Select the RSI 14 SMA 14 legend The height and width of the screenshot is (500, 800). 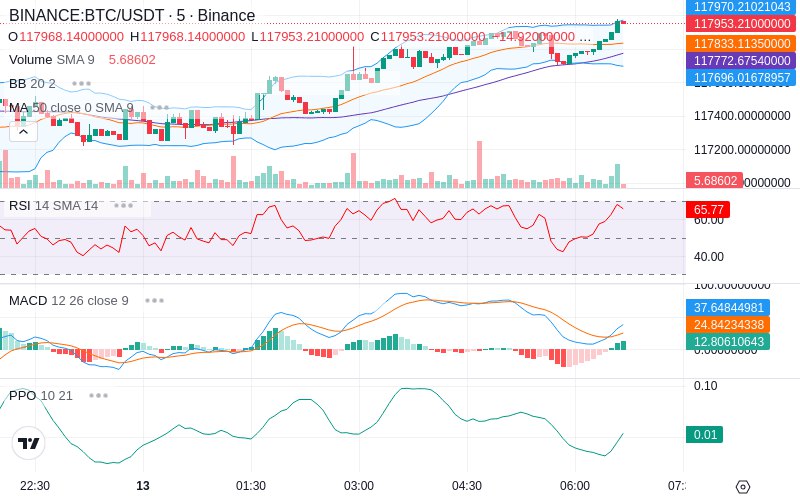click(54, 206)
